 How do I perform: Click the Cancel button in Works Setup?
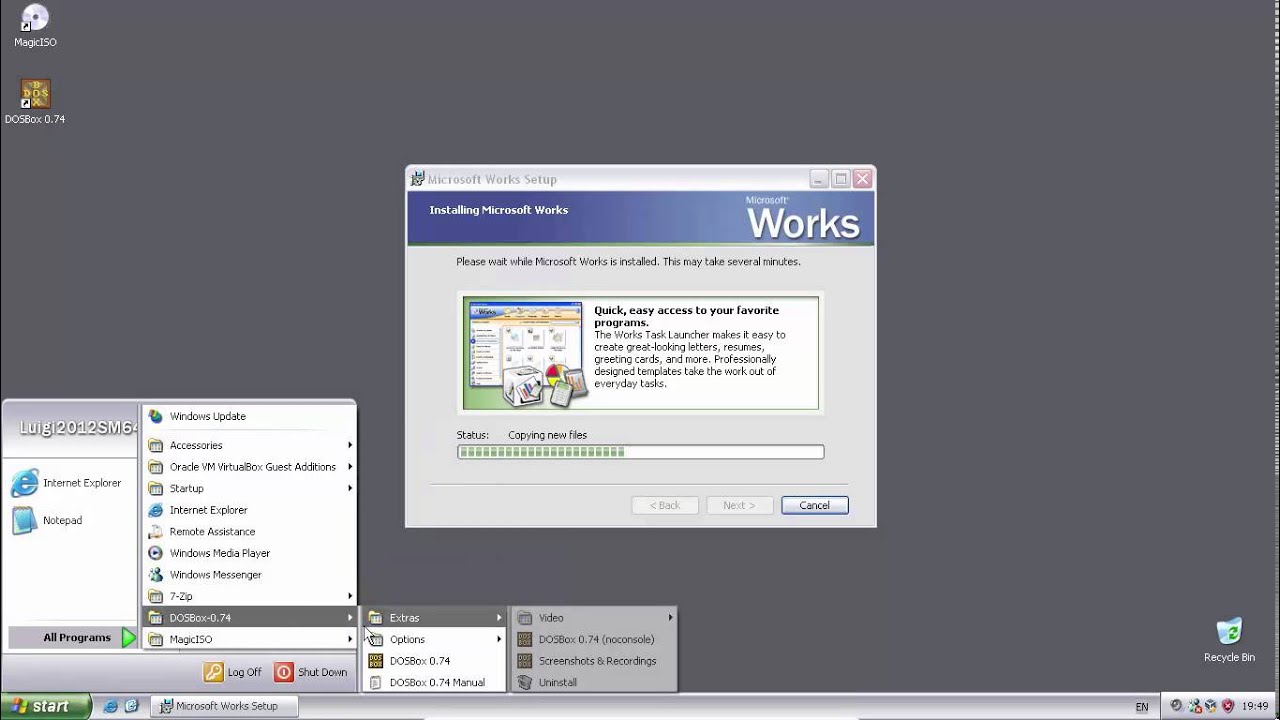point(815,505)
